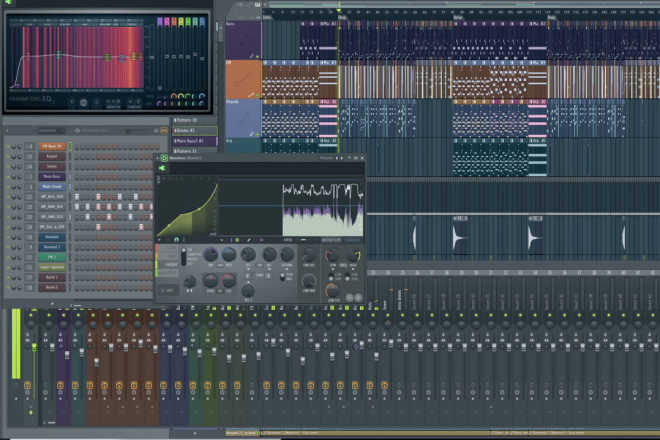660x440 pixels.
Task: Activate the first FM Bass step button
Action: (x=77, y=147)
